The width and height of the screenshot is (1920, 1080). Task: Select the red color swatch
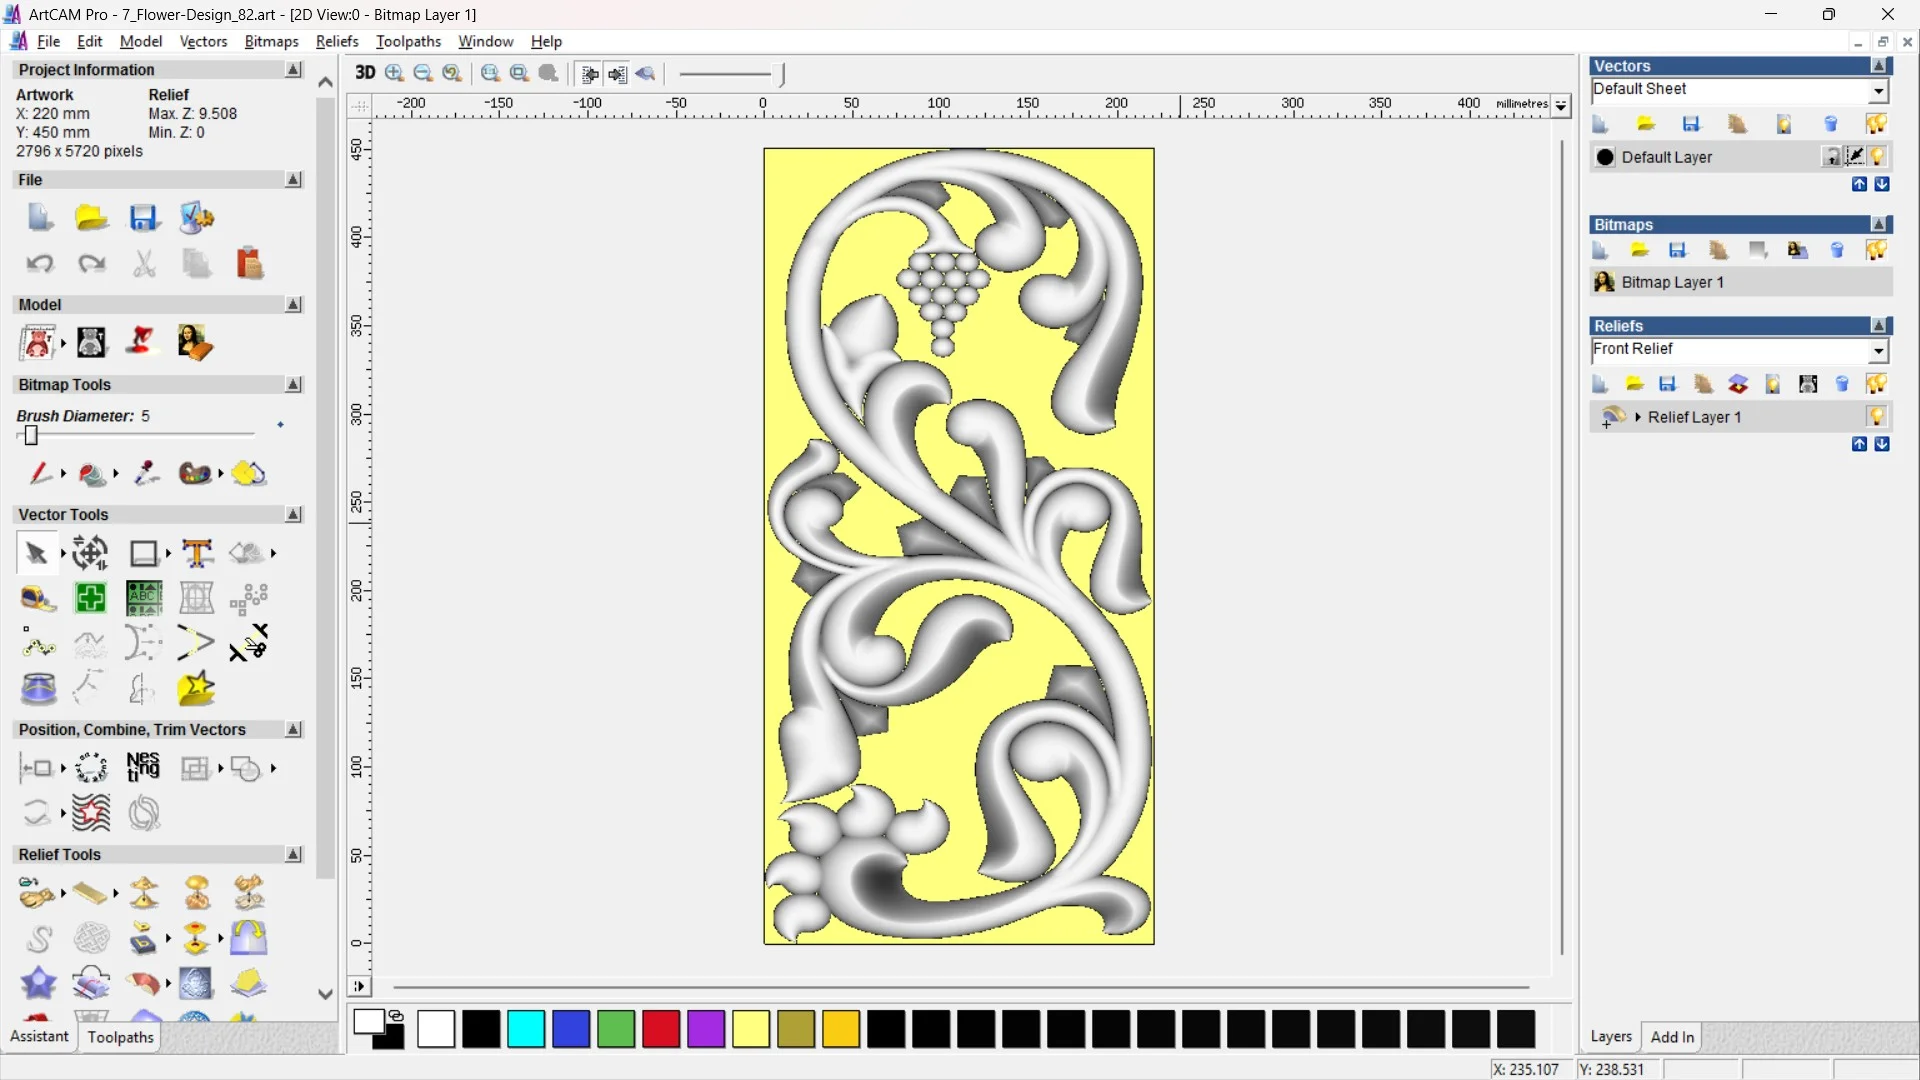[661, 1029]
